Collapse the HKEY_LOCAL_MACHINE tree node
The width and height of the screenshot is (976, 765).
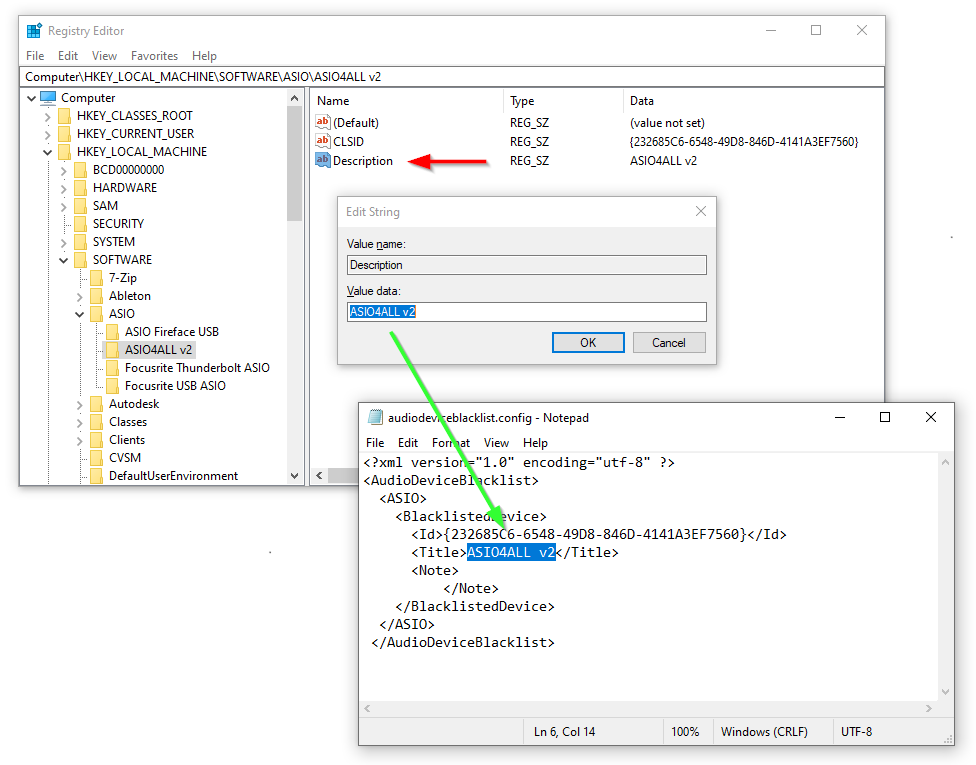(47, 152)
